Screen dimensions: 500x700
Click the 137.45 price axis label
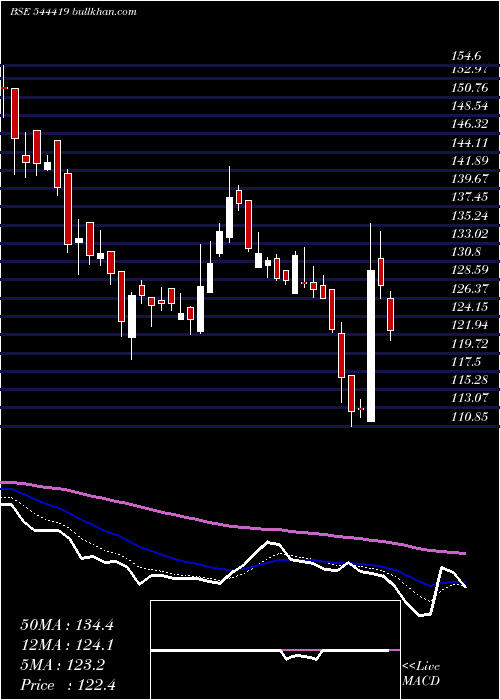point(470,197)
